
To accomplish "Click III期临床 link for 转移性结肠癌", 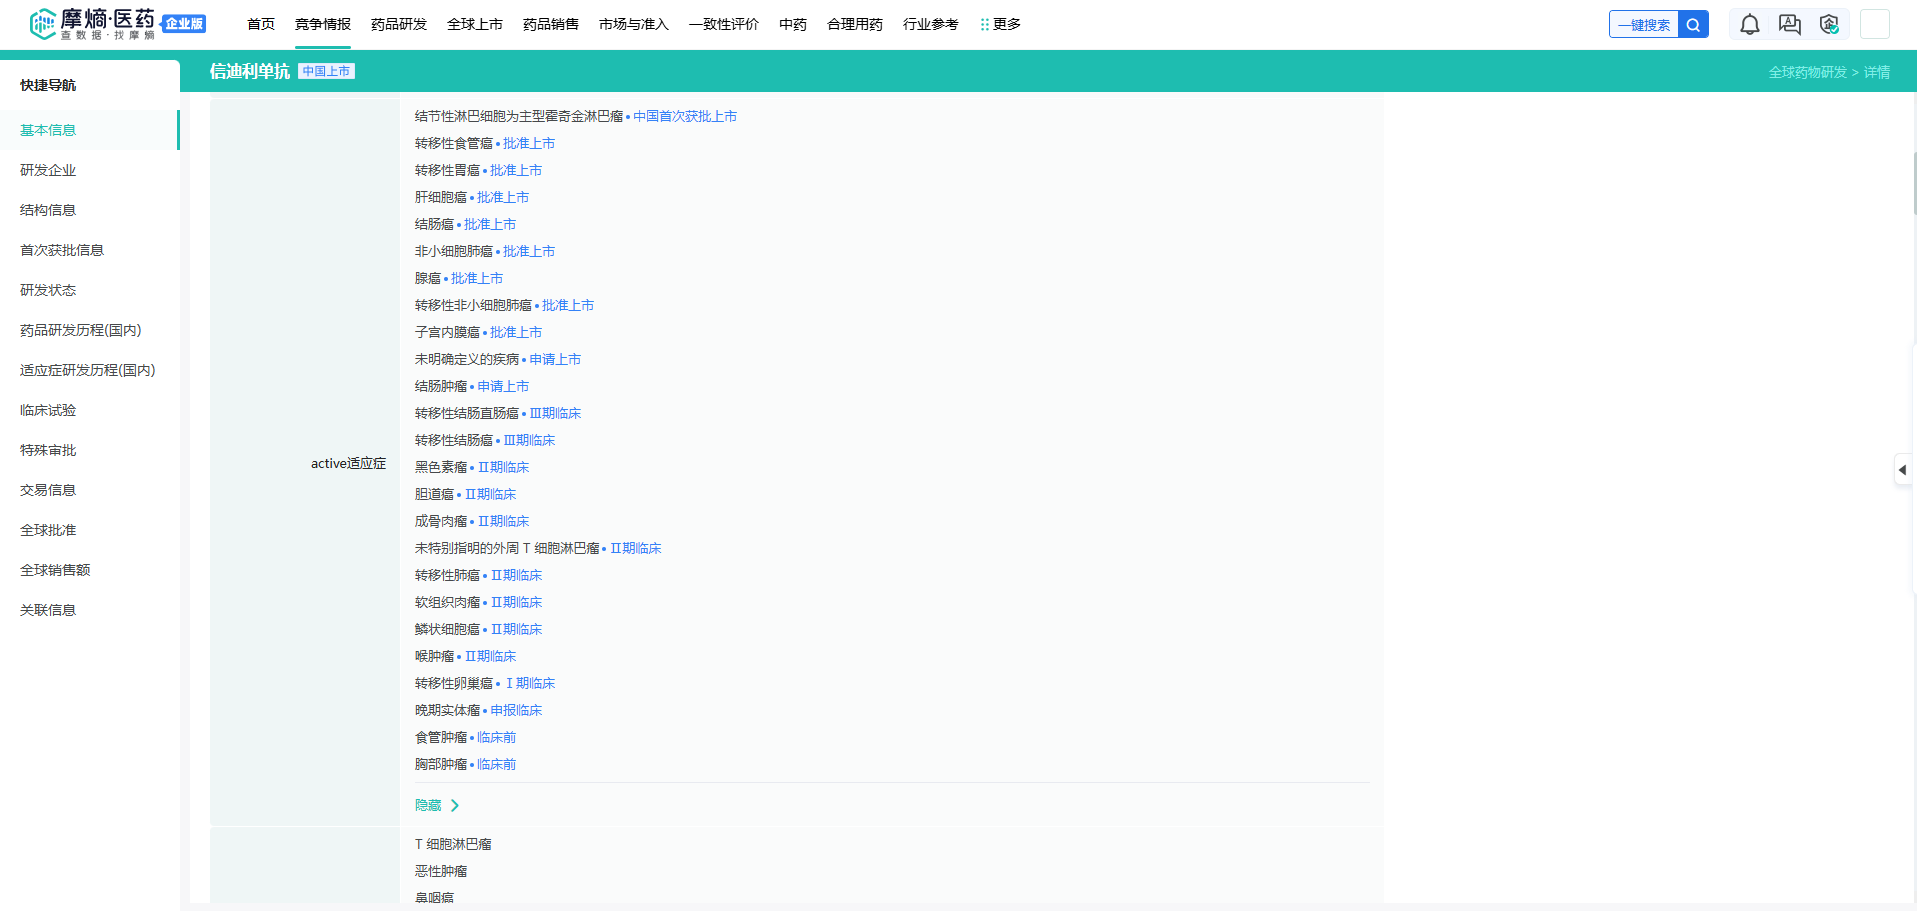I will click(x=529, y=440).
